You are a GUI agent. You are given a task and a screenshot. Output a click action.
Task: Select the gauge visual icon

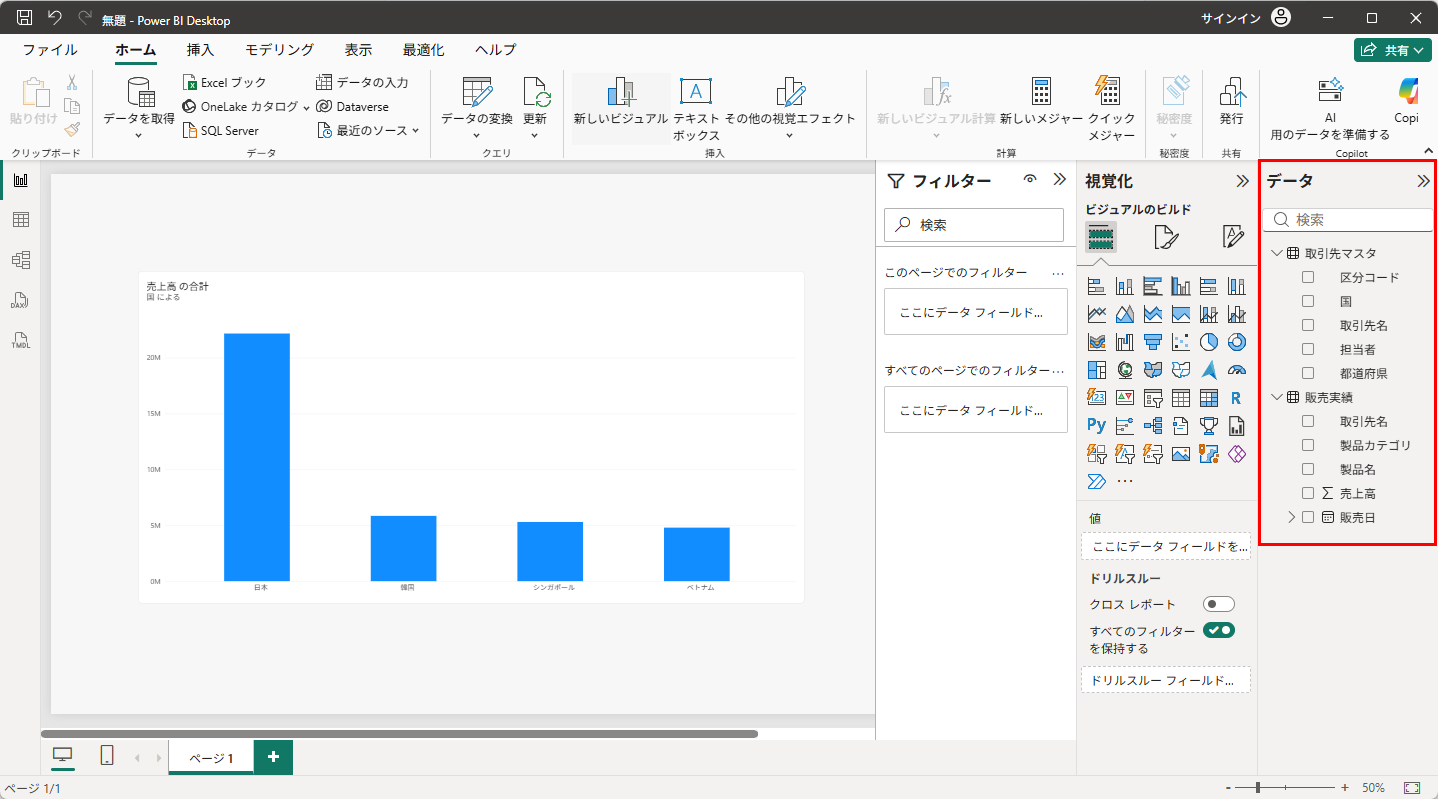pyautogui.click(x=1236, y=370)
